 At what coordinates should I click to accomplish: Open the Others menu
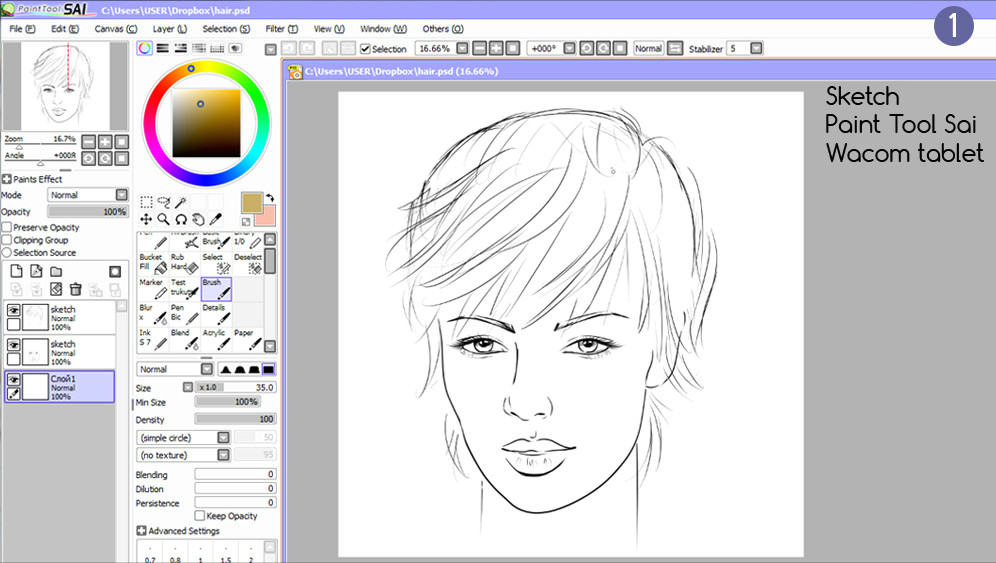(x=443, y=29)
